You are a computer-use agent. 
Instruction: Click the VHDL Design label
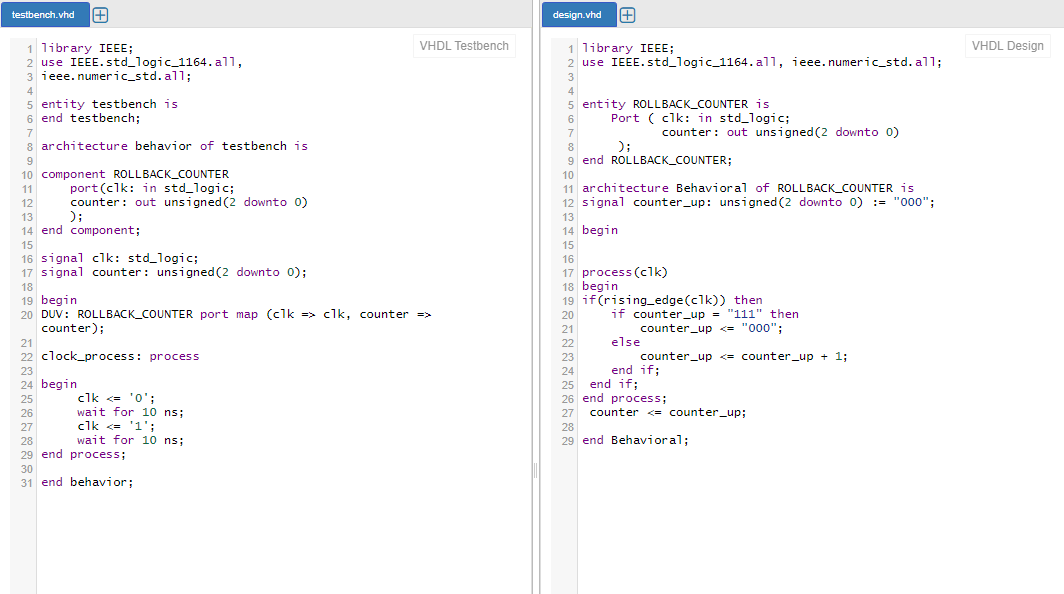click(x=1007, y=46)
